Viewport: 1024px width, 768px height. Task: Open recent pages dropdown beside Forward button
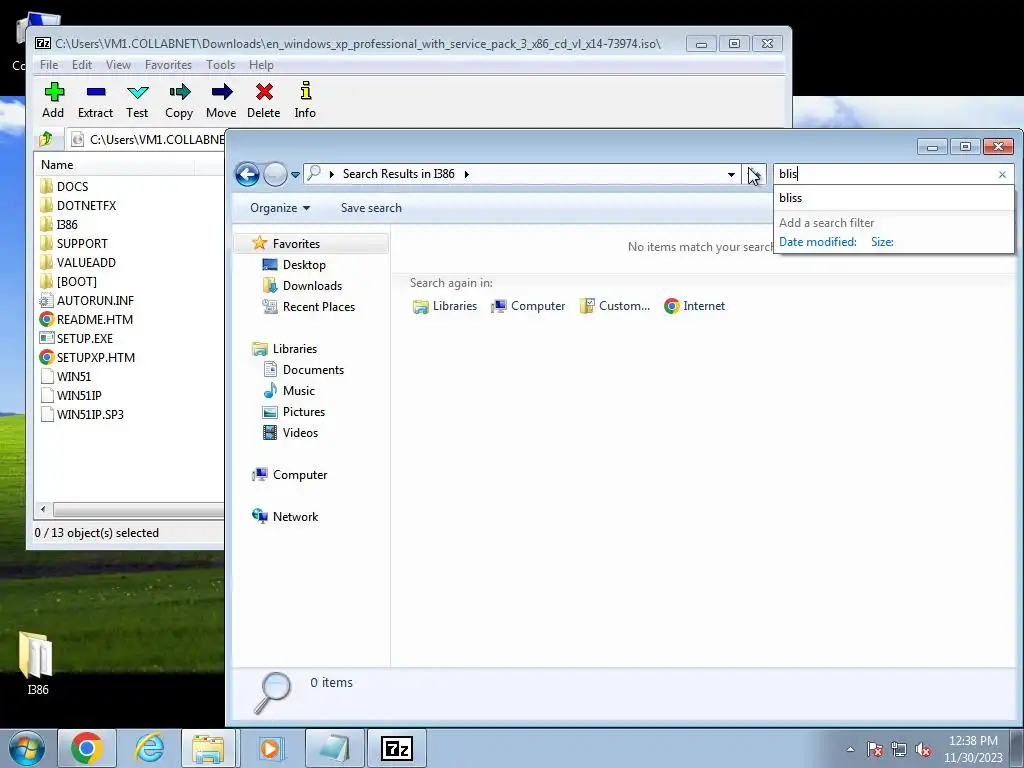[x=295, y=174]
